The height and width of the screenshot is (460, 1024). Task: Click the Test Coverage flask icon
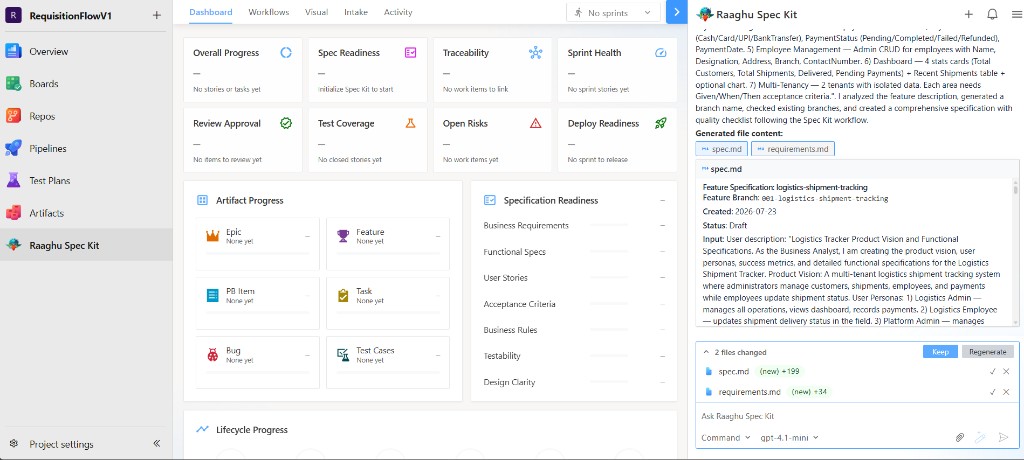[x=410, y=123]
